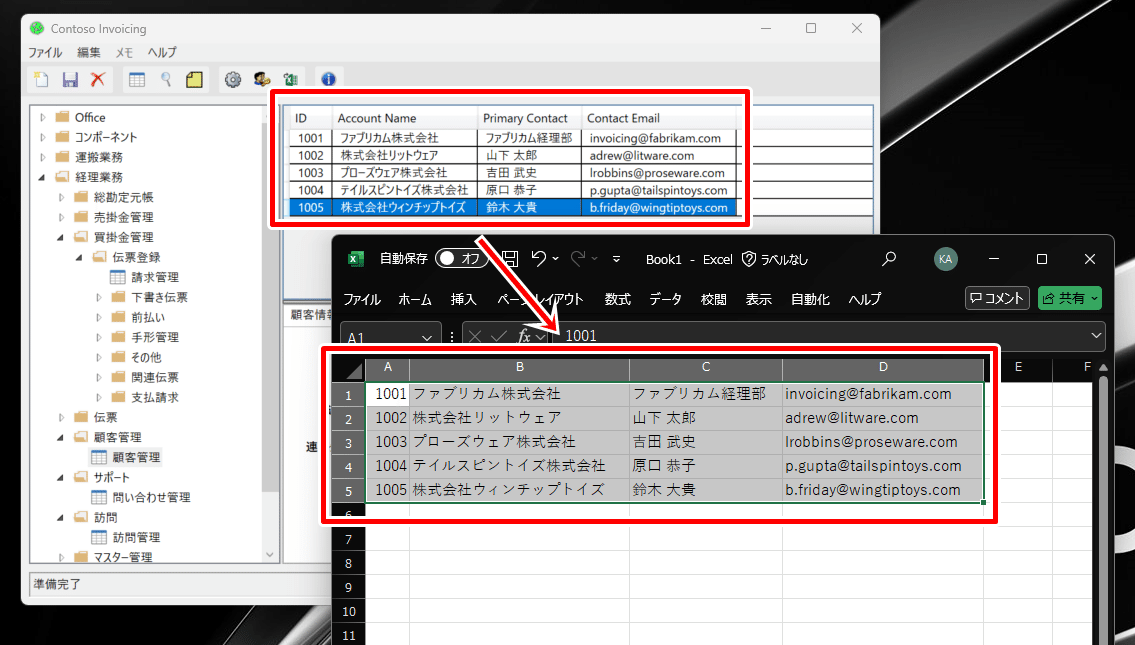Expand the コンポーネント folder node
The width and height of the screenshot is (1135, 645).
[43, 137]
